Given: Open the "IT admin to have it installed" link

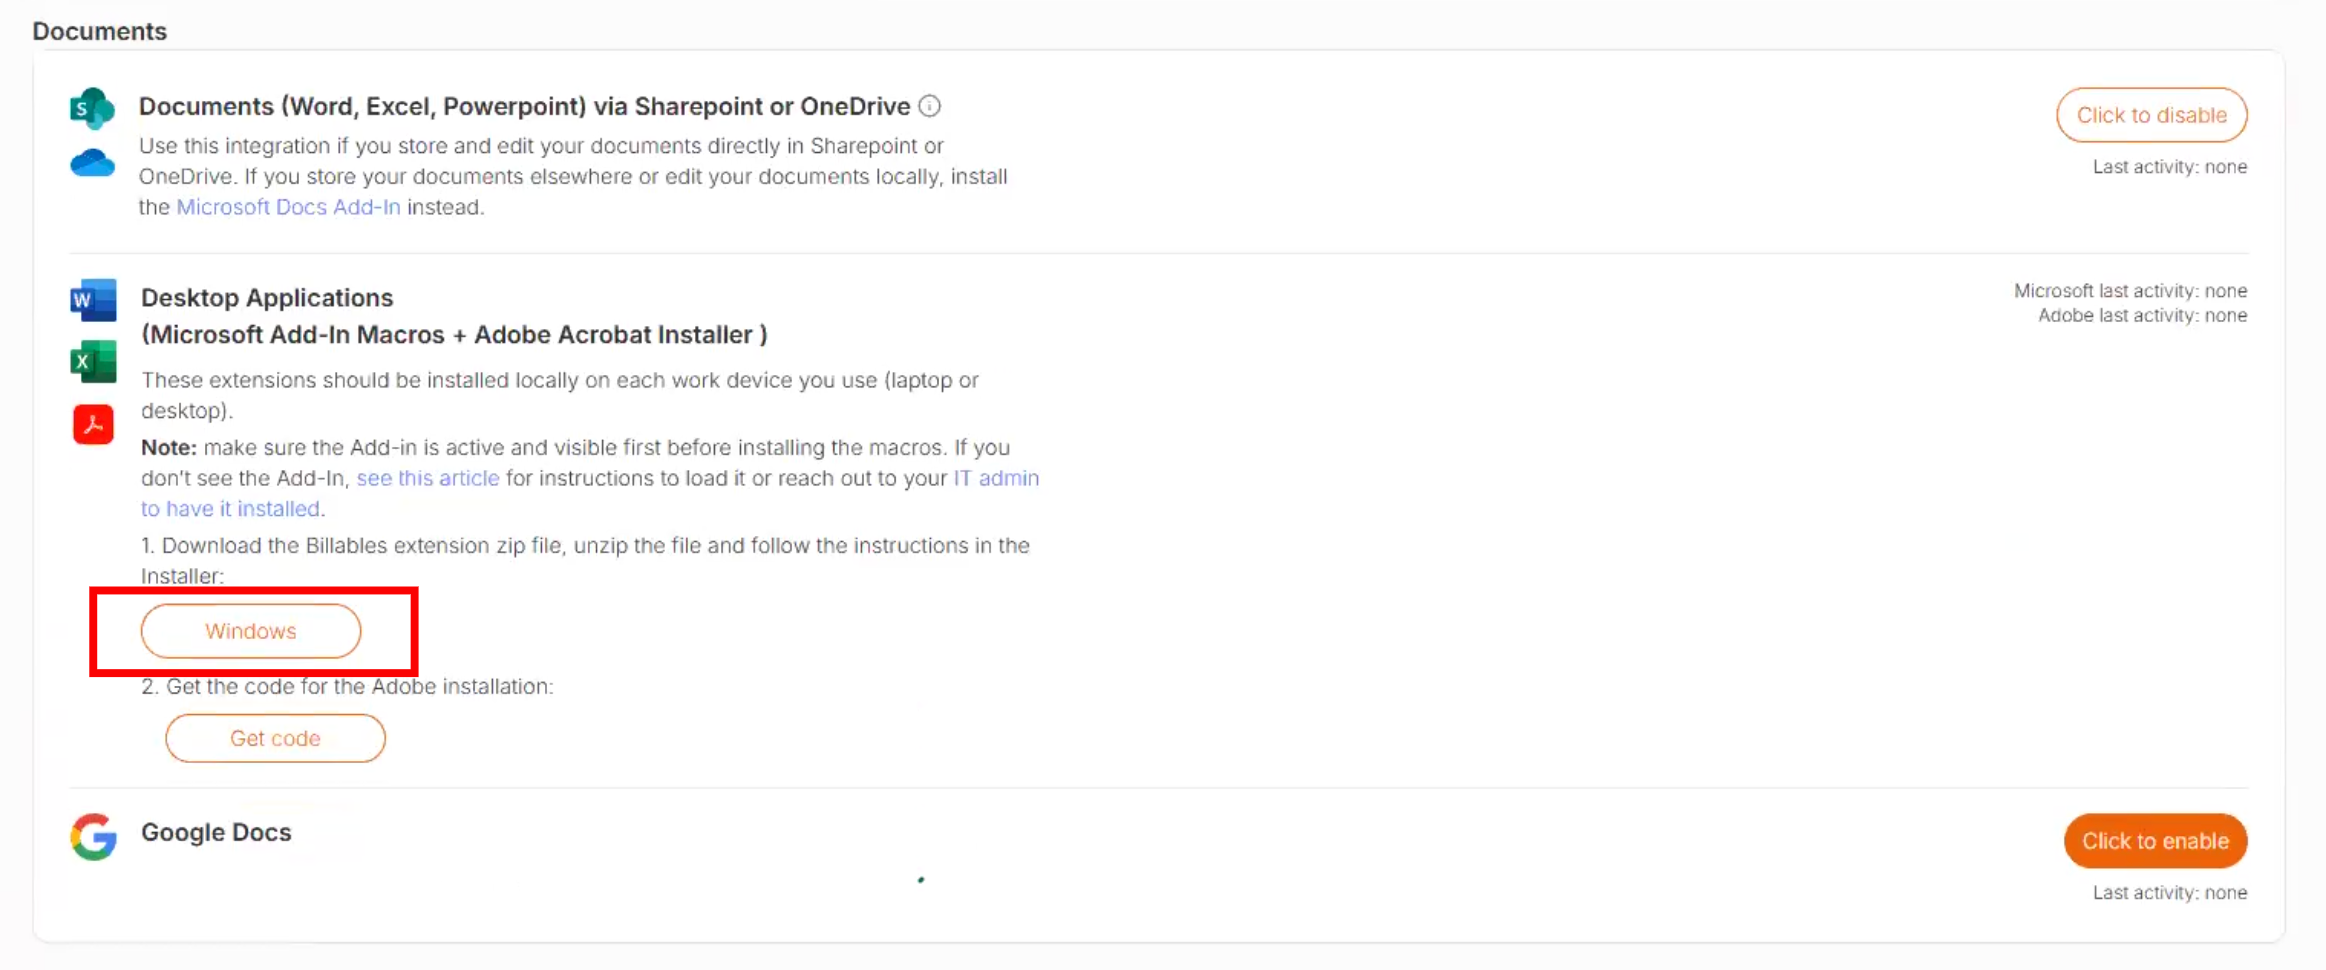Looking at the screenshot, I should click(x=995, y=478).
